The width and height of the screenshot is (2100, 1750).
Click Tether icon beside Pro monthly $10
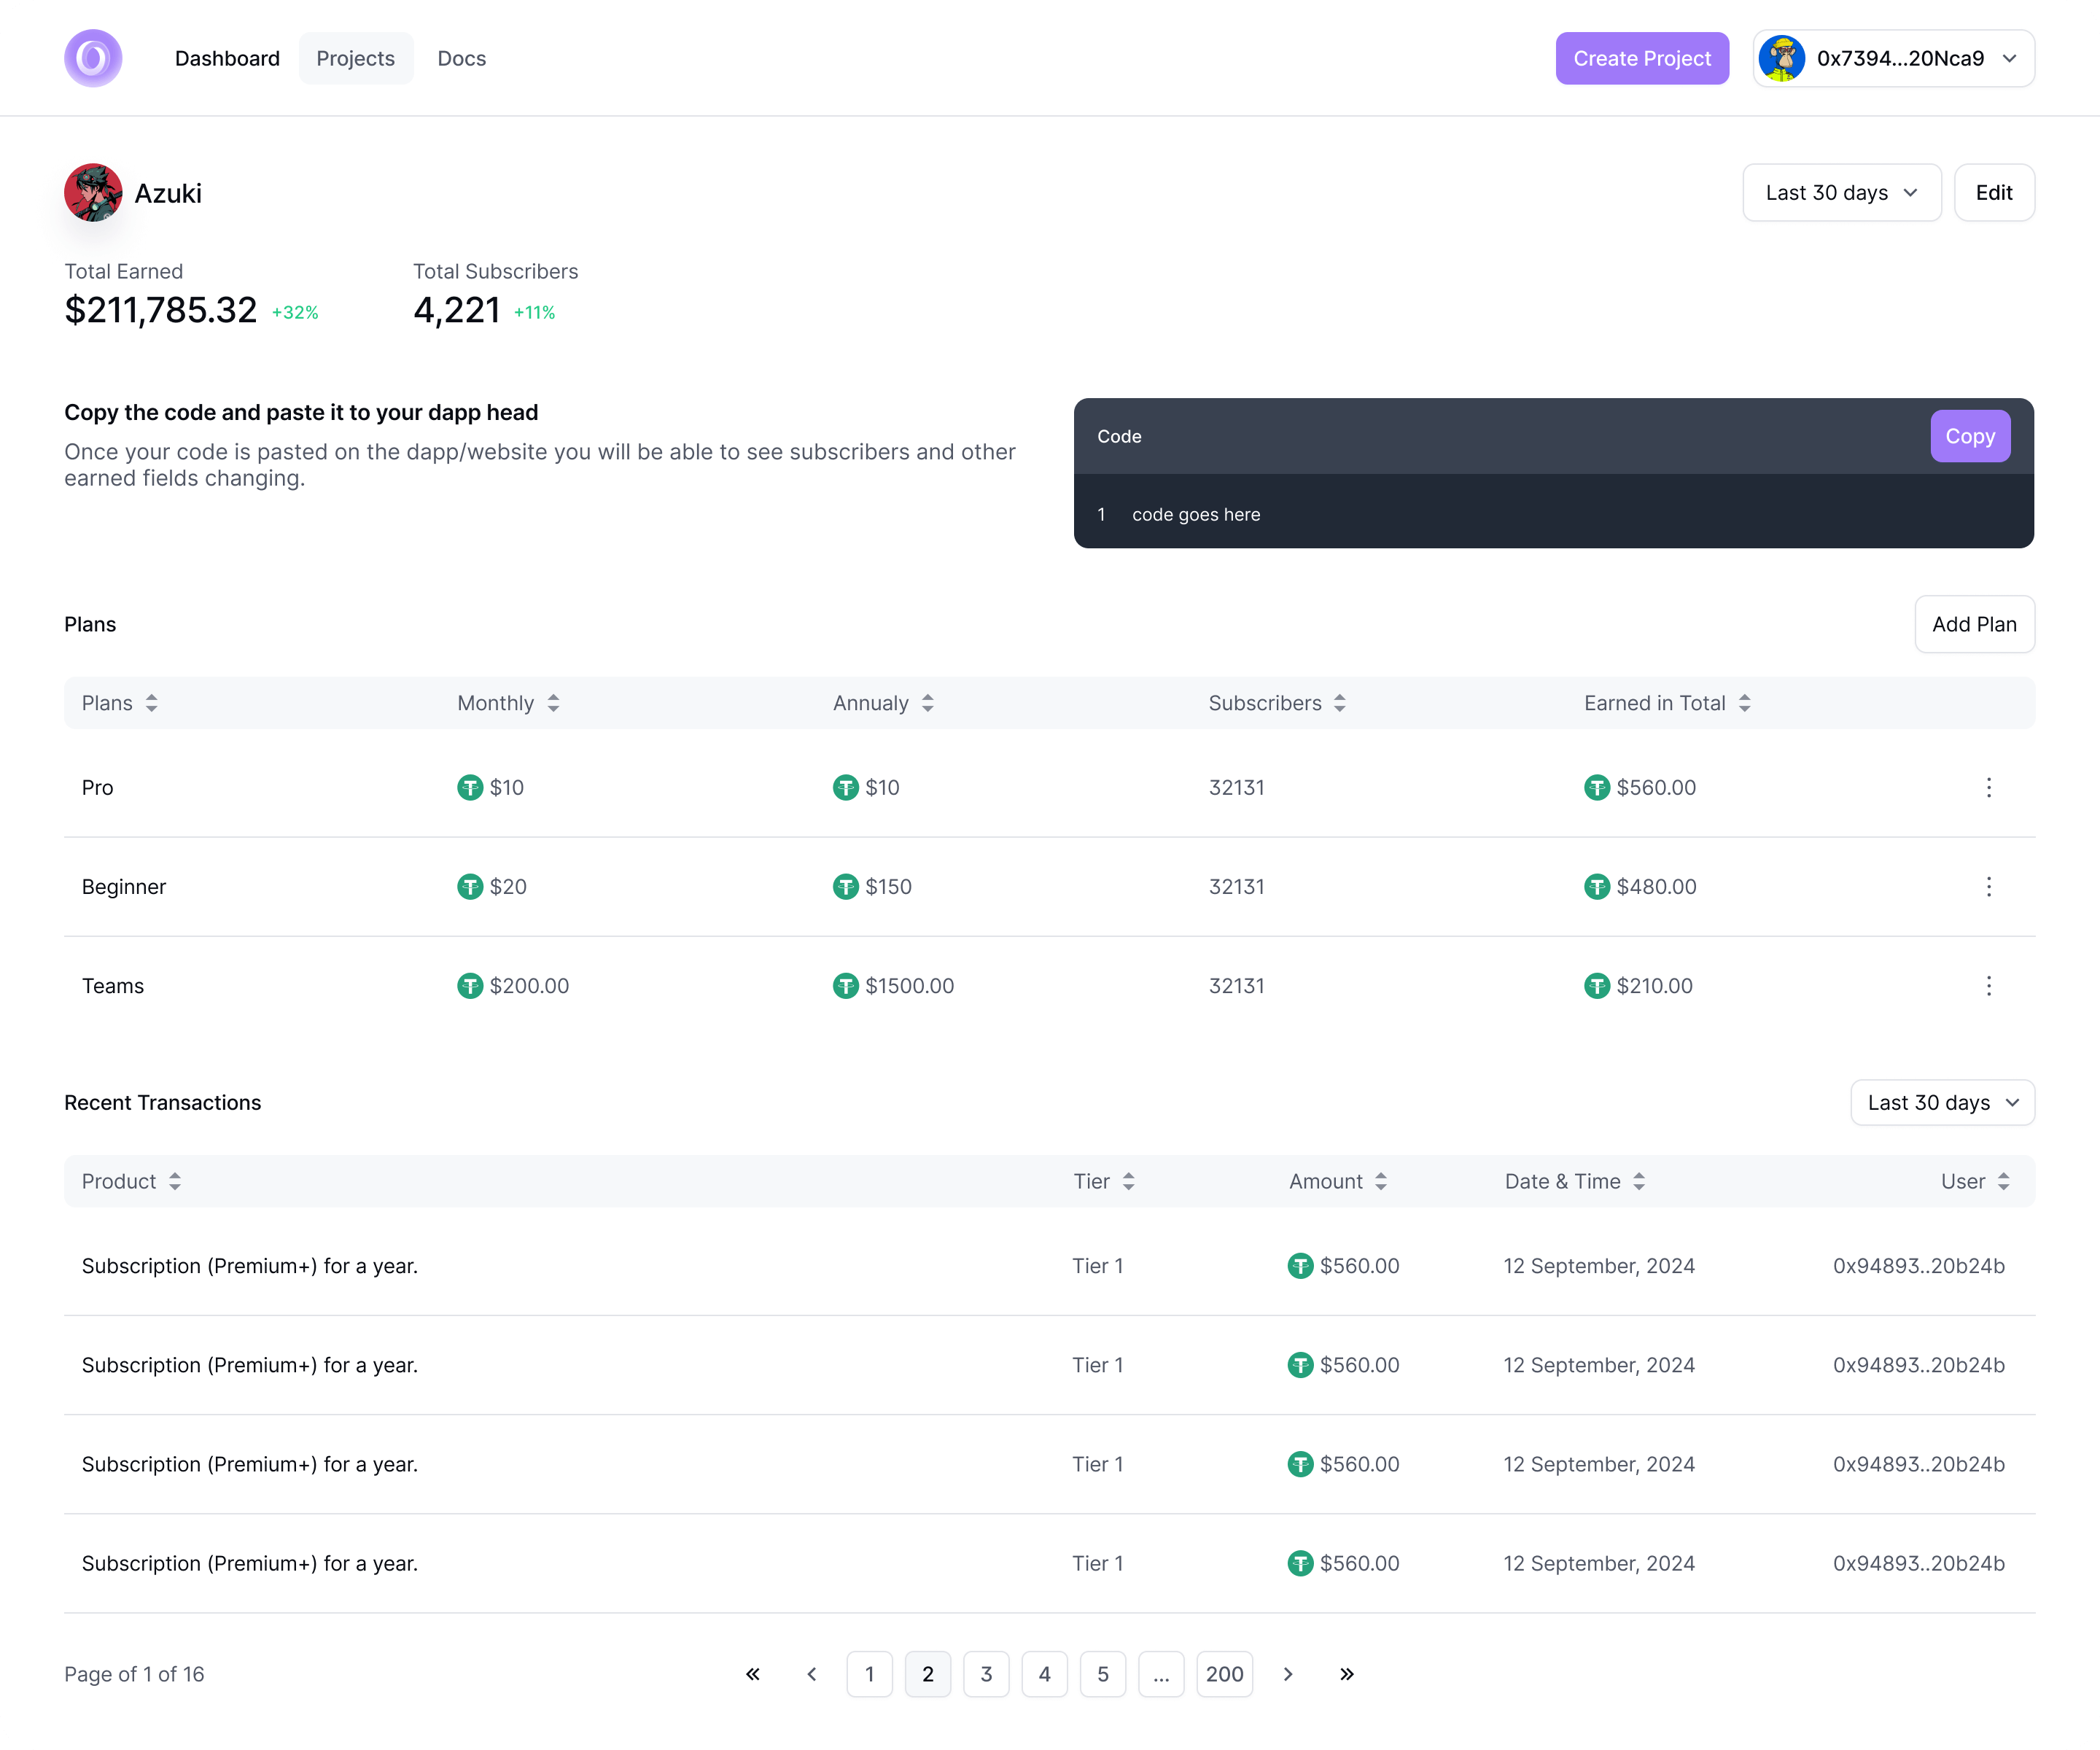(x=470, y=788)
